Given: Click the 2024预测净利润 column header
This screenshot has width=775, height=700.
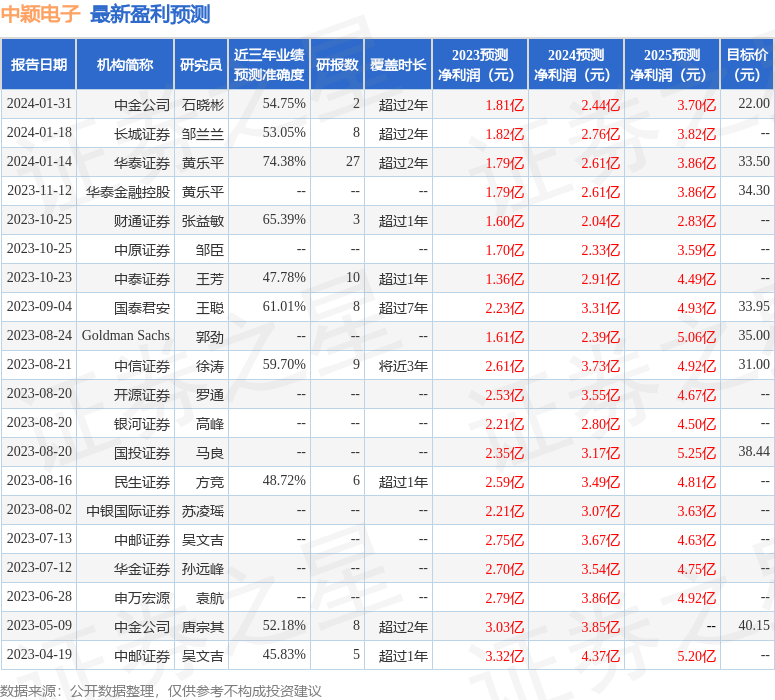Looking at the screenshot, I should tap(576, 65).
